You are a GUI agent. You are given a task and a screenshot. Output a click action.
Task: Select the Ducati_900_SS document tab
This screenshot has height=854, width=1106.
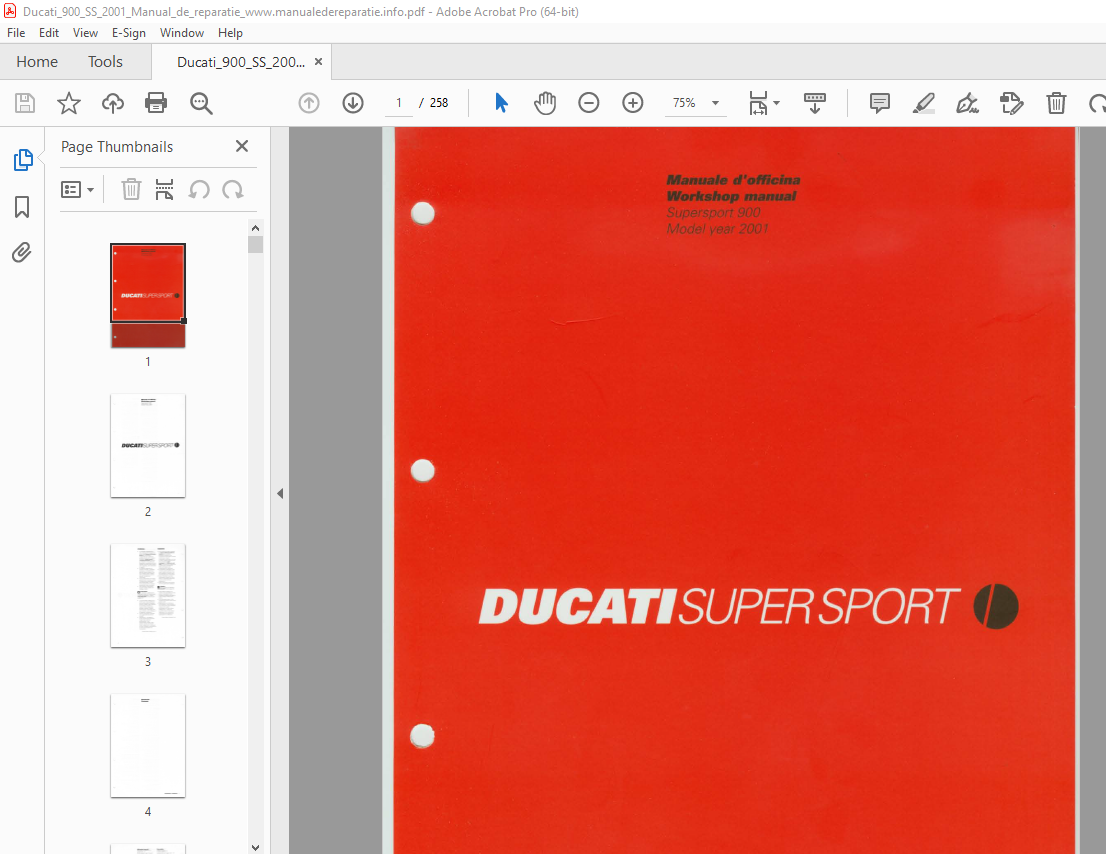tap(241, 62)
